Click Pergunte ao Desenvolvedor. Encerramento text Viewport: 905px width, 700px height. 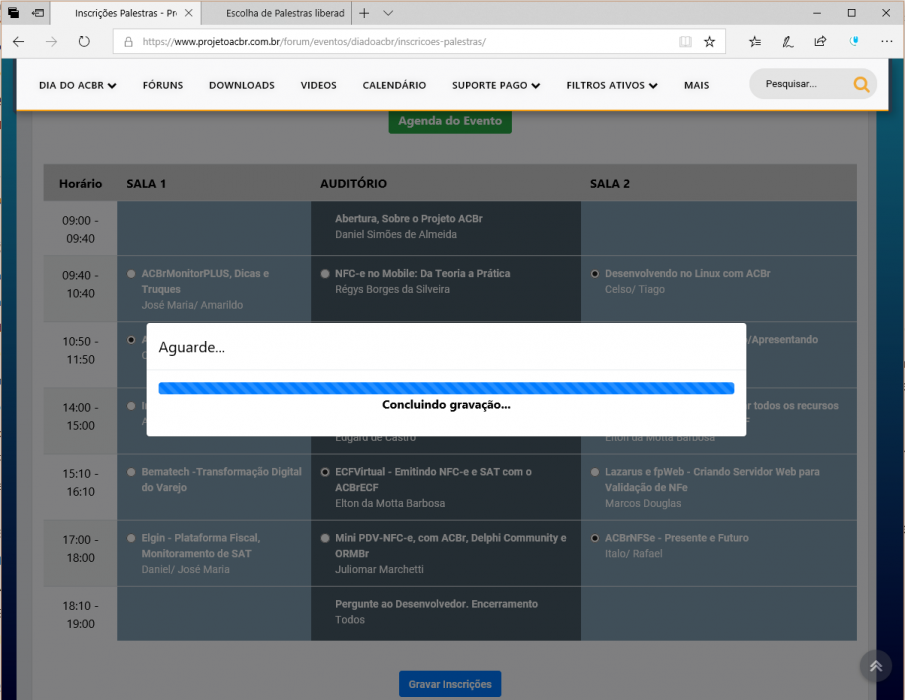(436, 604)
